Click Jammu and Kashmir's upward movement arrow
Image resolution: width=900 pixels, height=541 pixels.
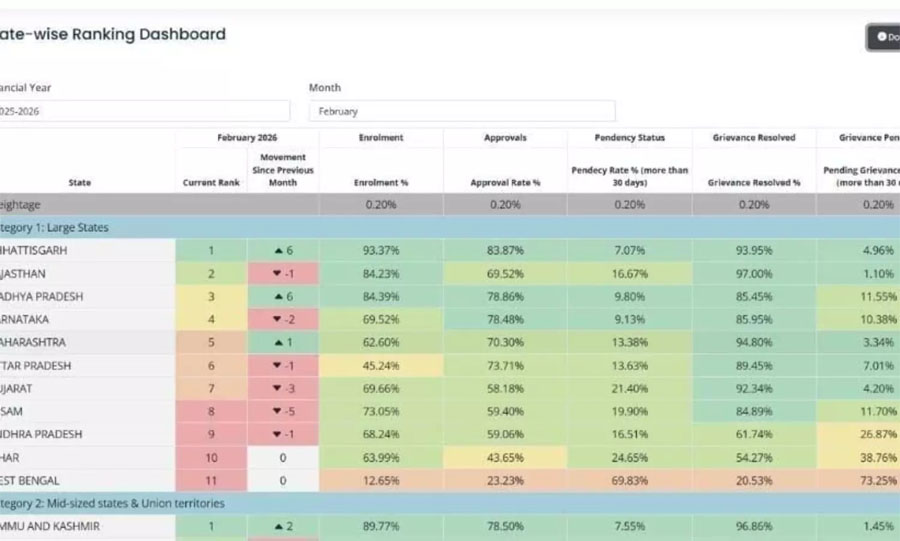click(x=275, y=526)
